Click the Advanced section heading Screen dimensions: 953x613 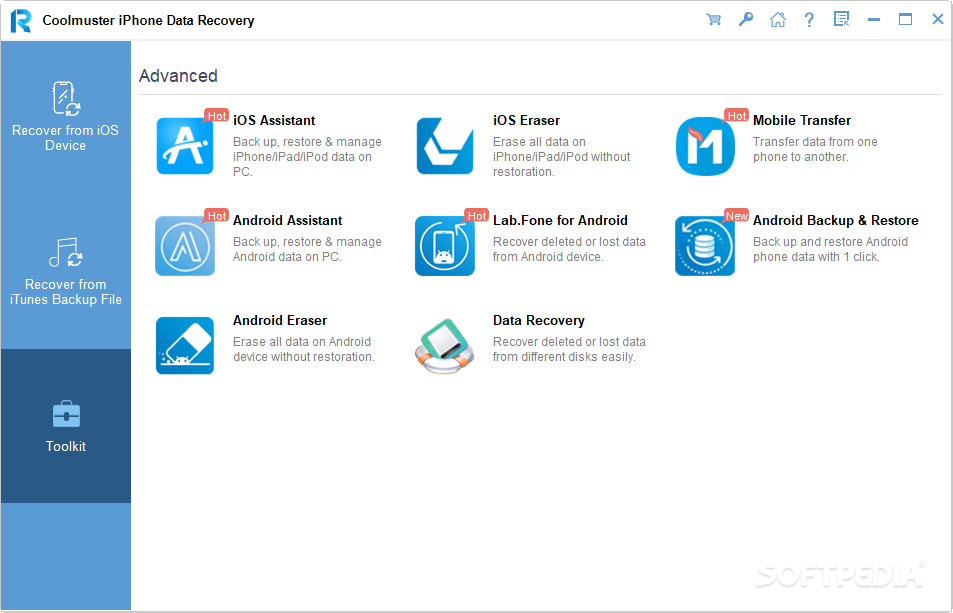pyautogui.click(x=178, y=76)
